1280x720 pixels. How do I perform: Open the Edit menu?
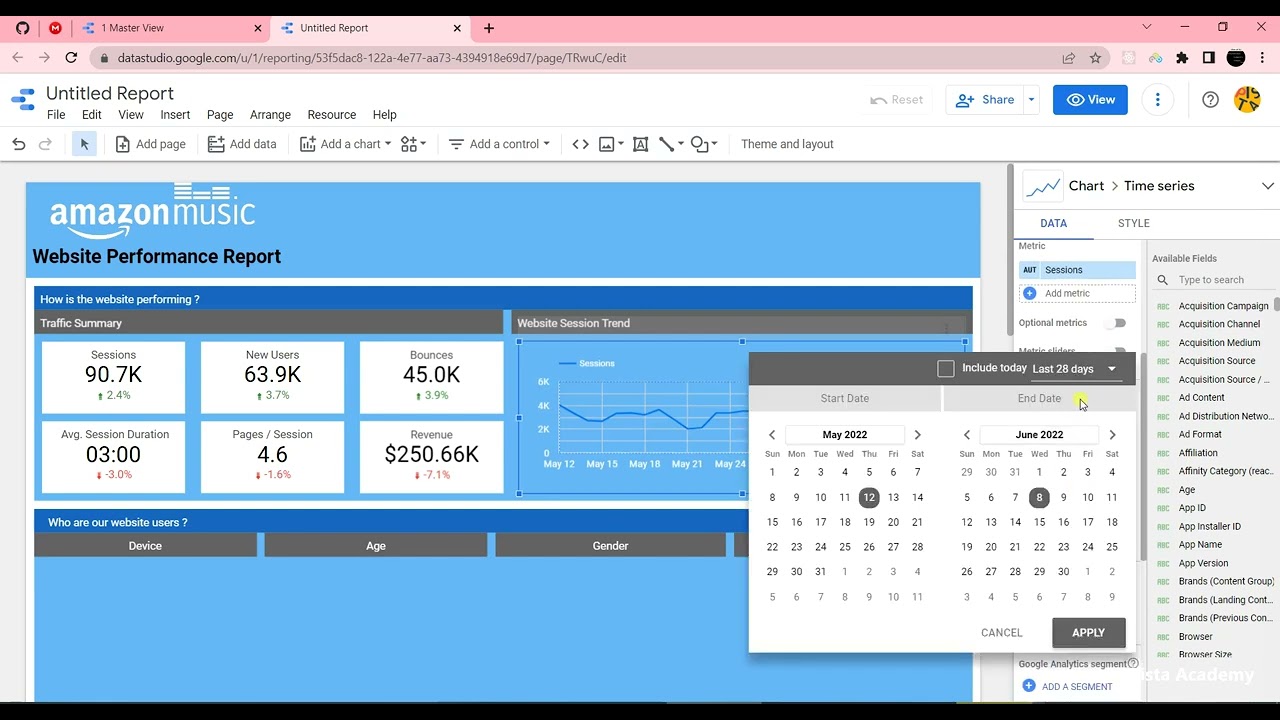point(92,115)
